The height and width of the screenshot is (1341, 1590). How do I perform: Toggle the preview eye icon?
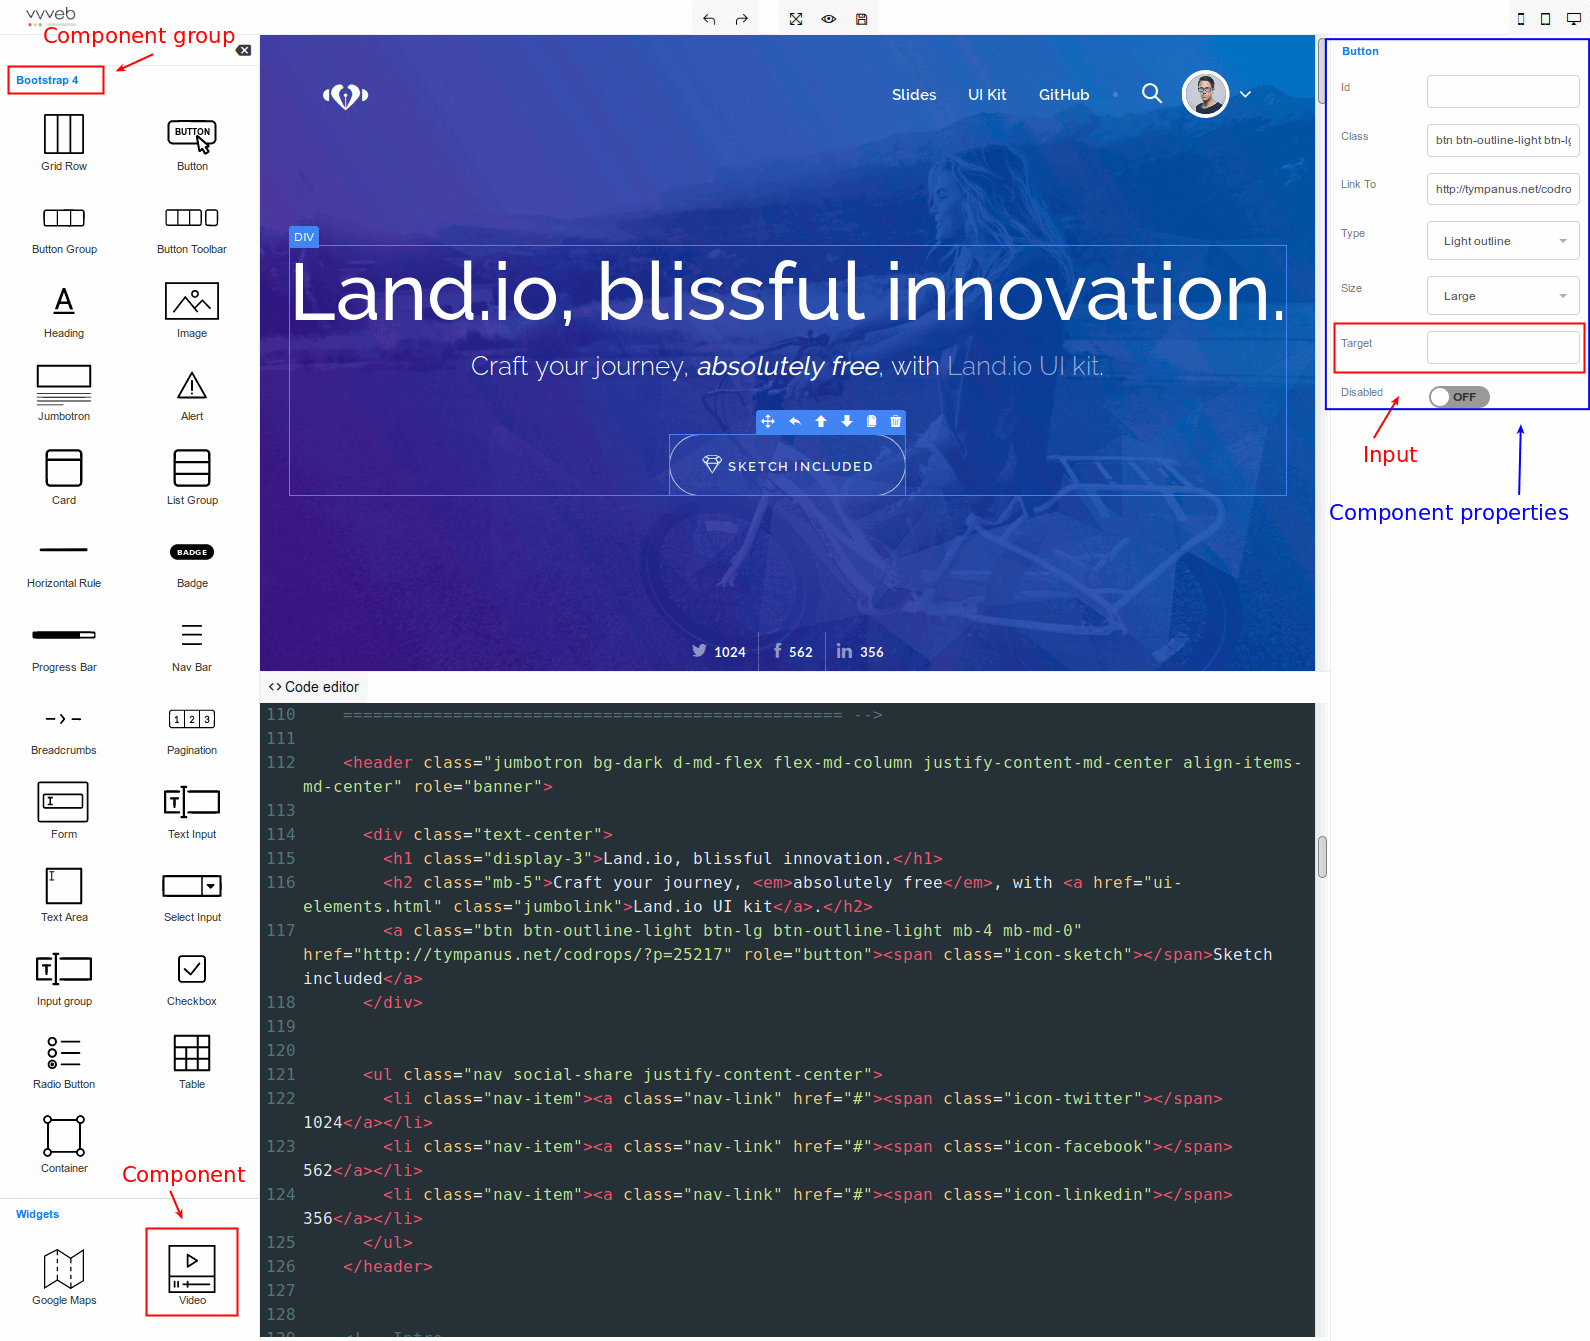[829, 19]
